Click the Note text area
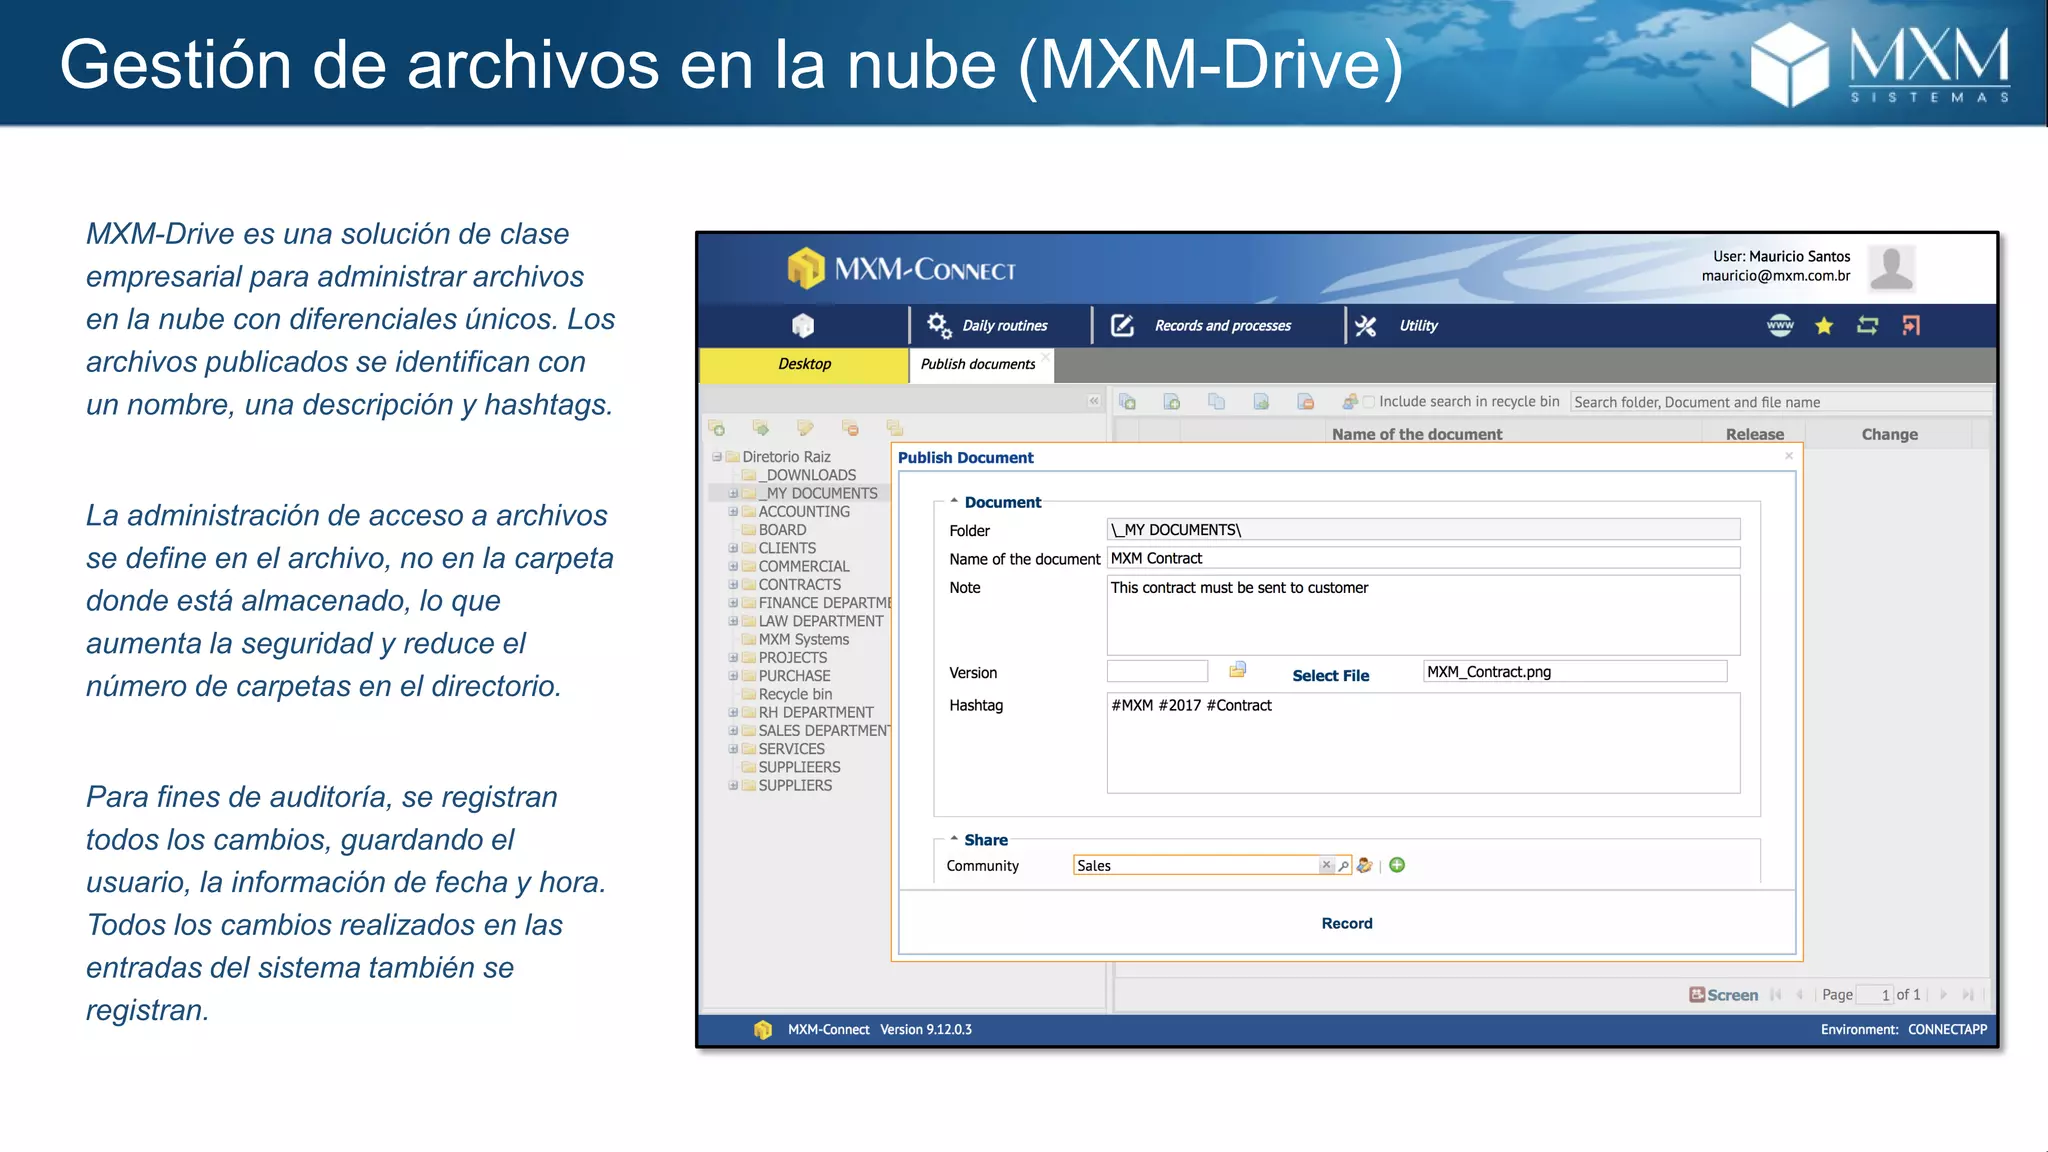 click(x=1423, y=615)
